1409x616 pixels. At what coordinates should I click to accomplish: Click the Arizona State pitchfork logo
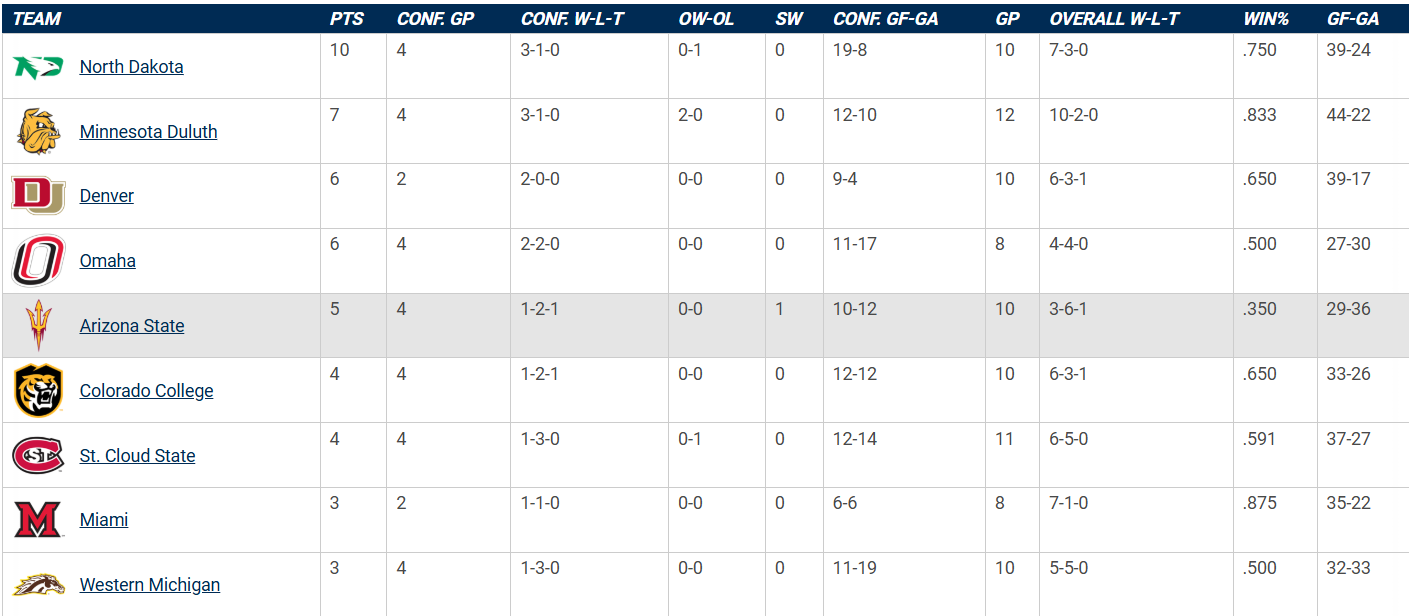coord(38,326)
